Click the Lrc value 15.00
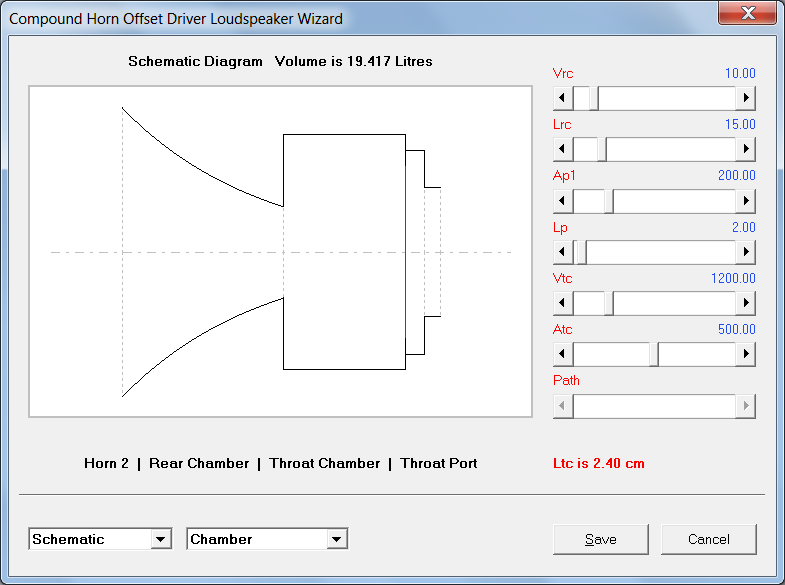Image resolution: width=785 pixels, height=585 pixels. 740,124
